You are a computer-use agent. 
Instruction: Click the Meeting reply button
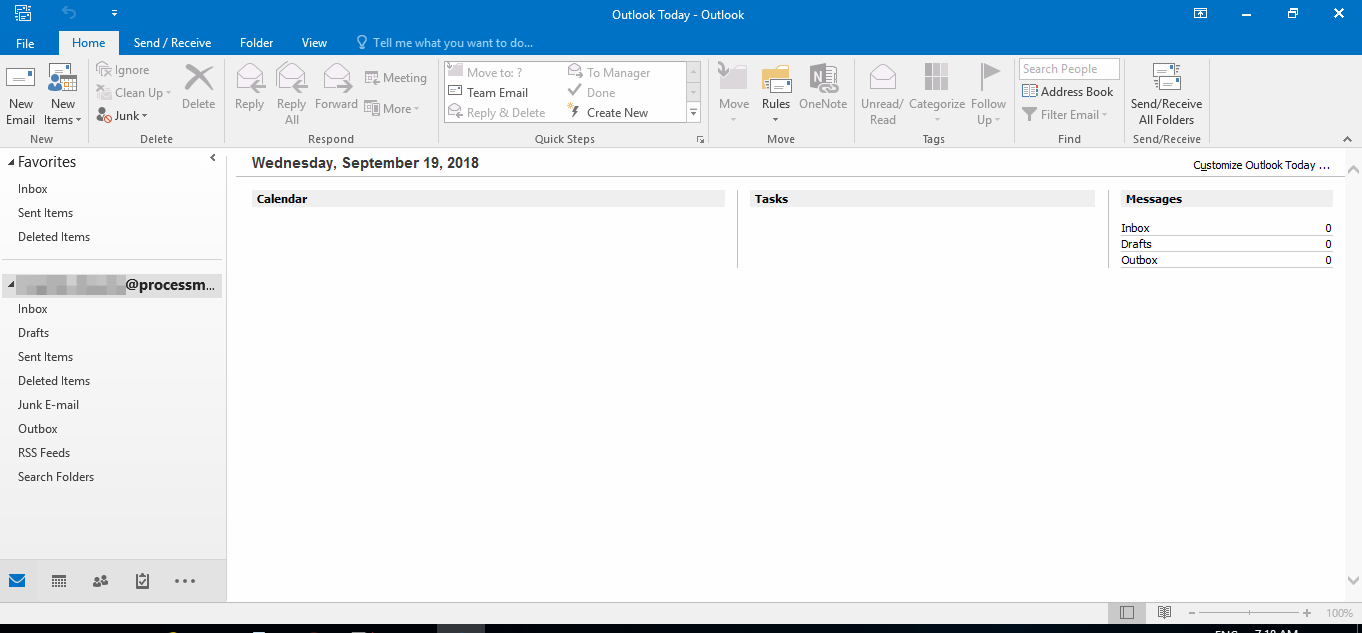click(x=396, y=78)
